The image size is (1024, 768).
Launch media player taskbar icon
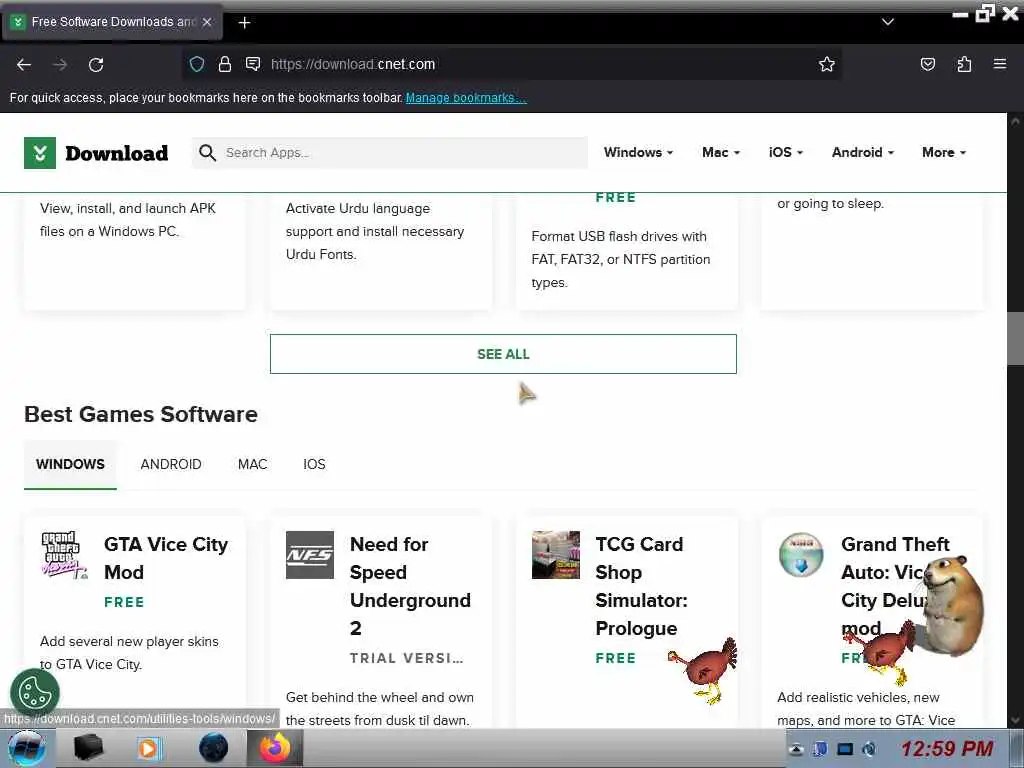pos(149,748)
